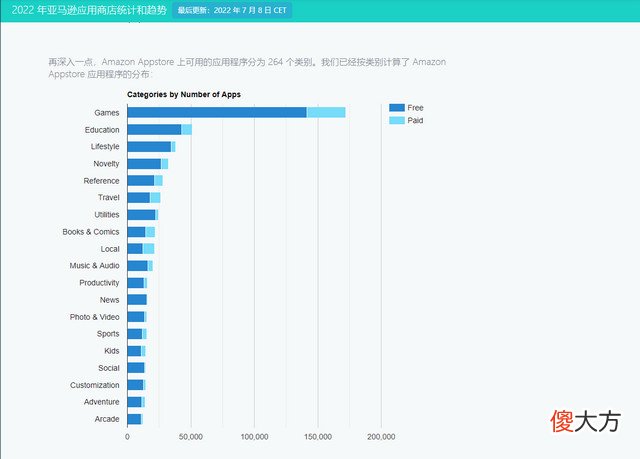Click the Photo & Video axis label
640x459 pixels.
coord(94,316)
